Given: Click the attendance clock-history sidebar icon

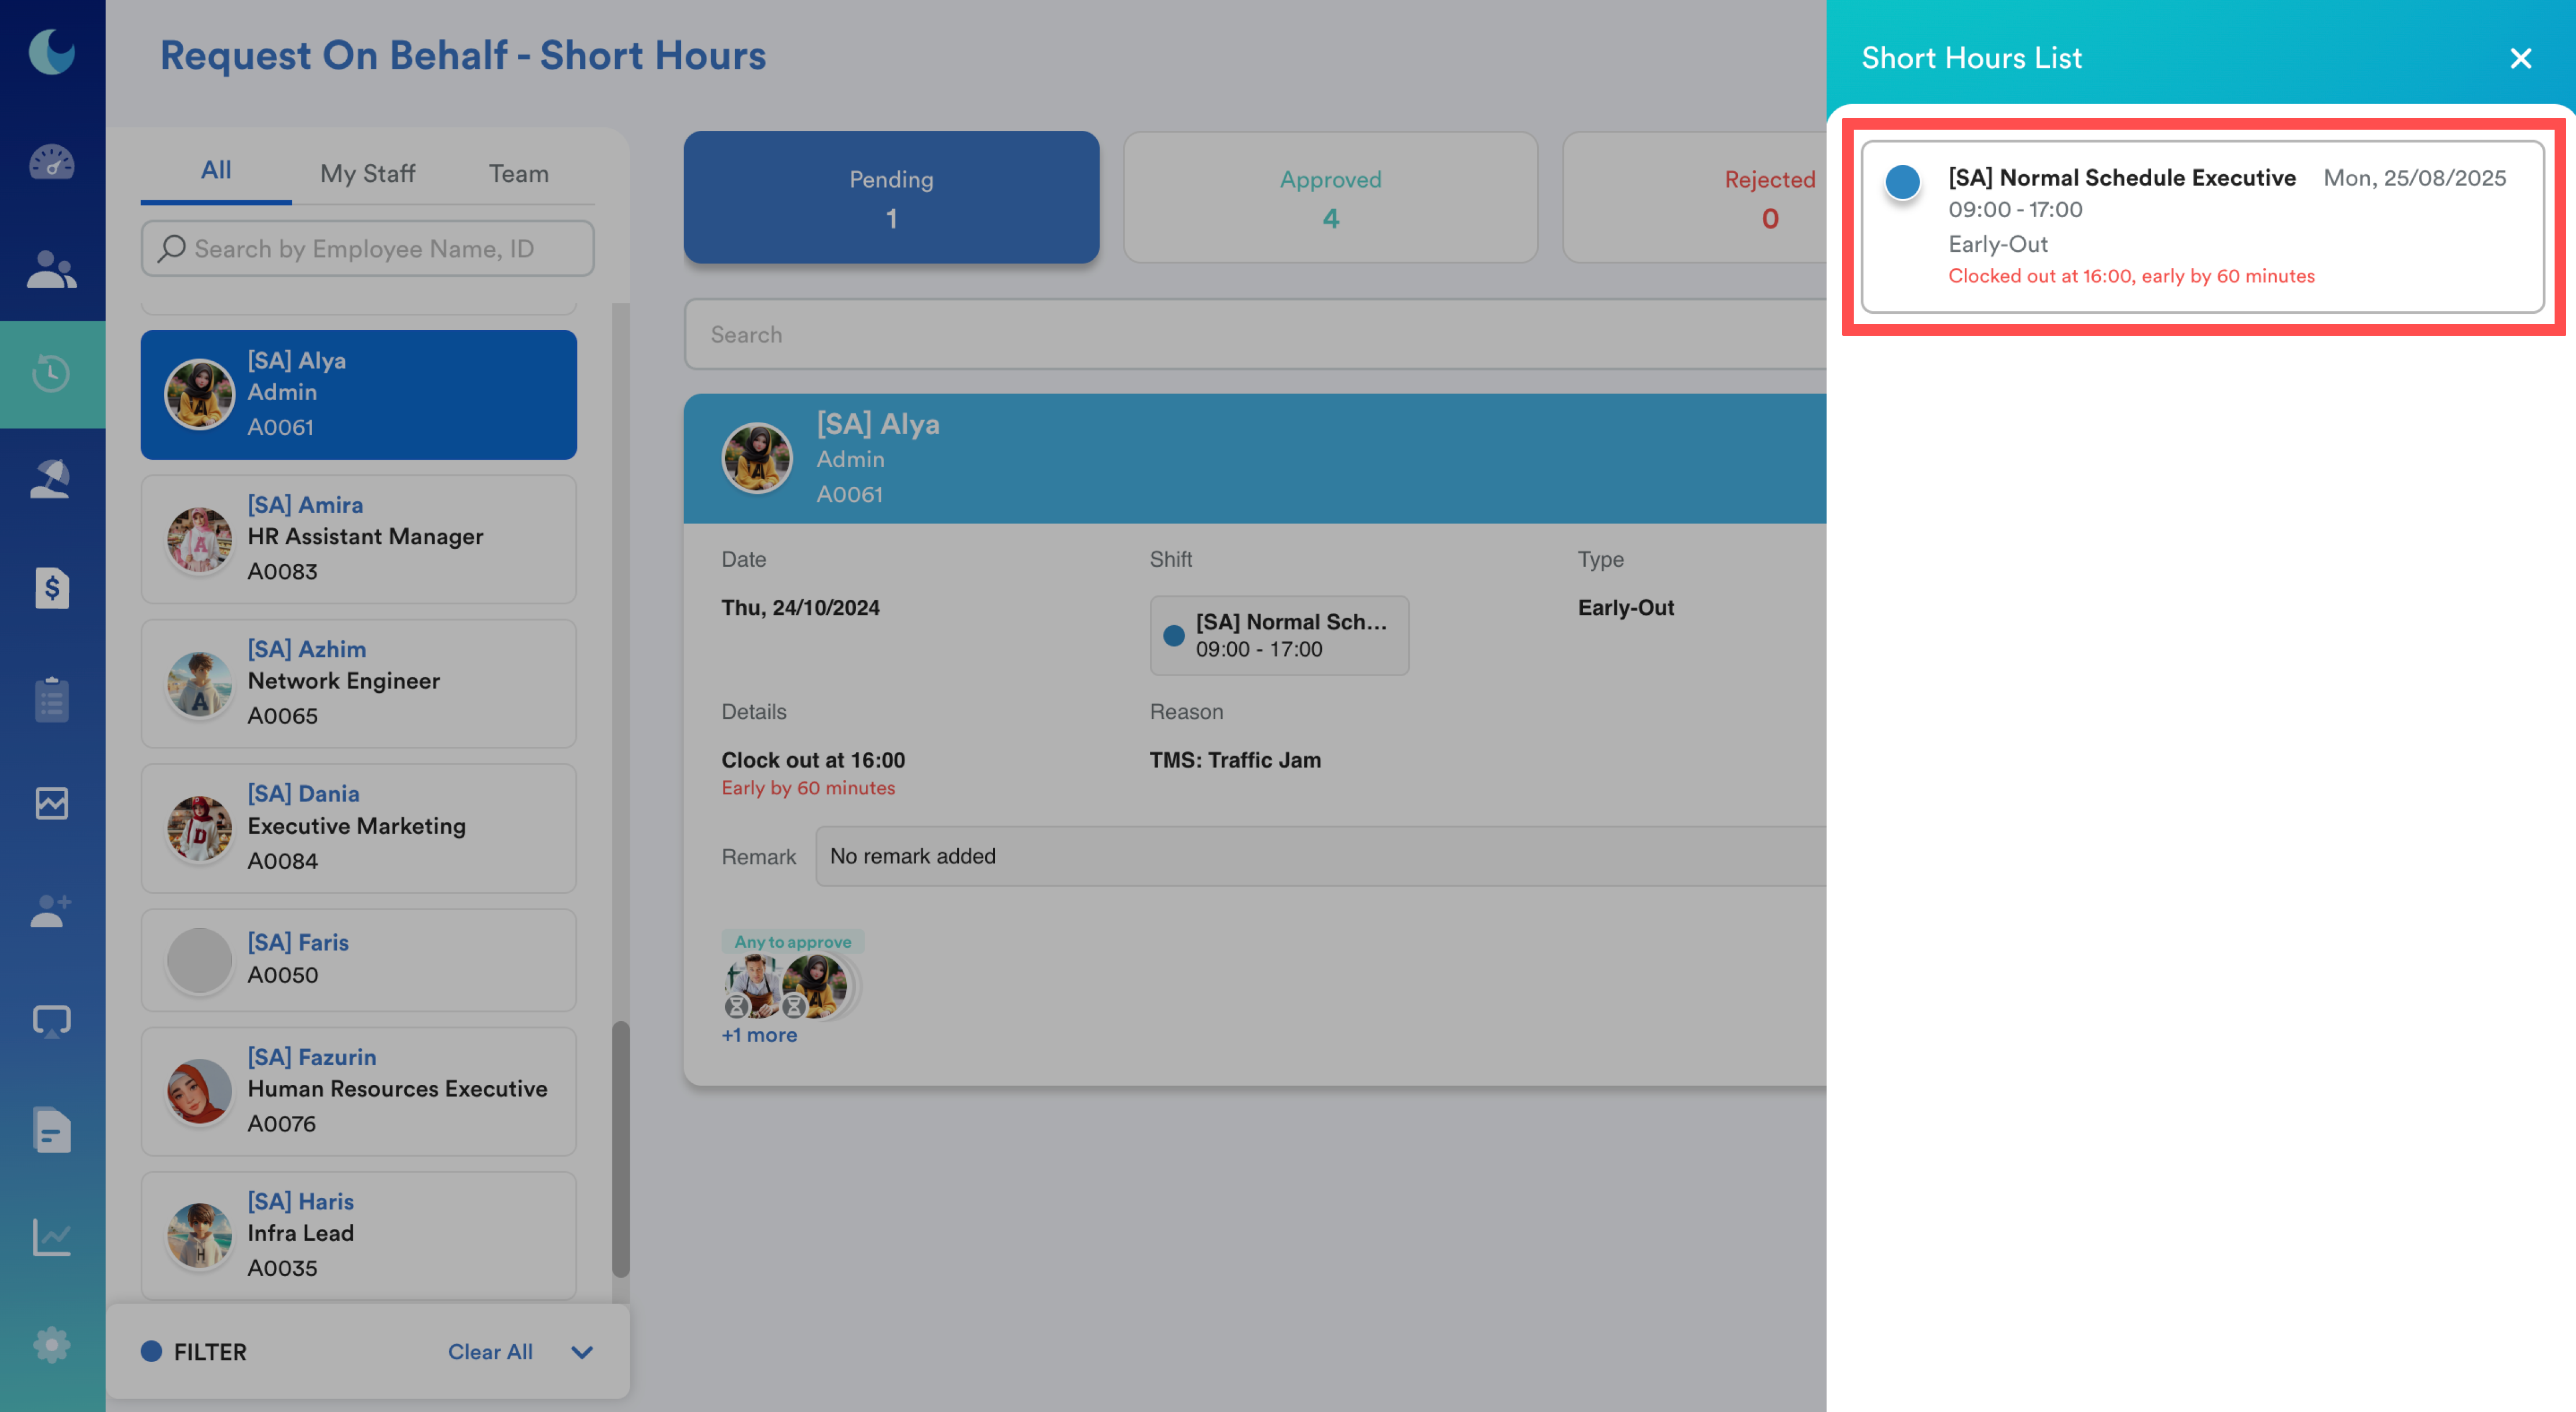Looking at the screenshot, I should (51, 374).
